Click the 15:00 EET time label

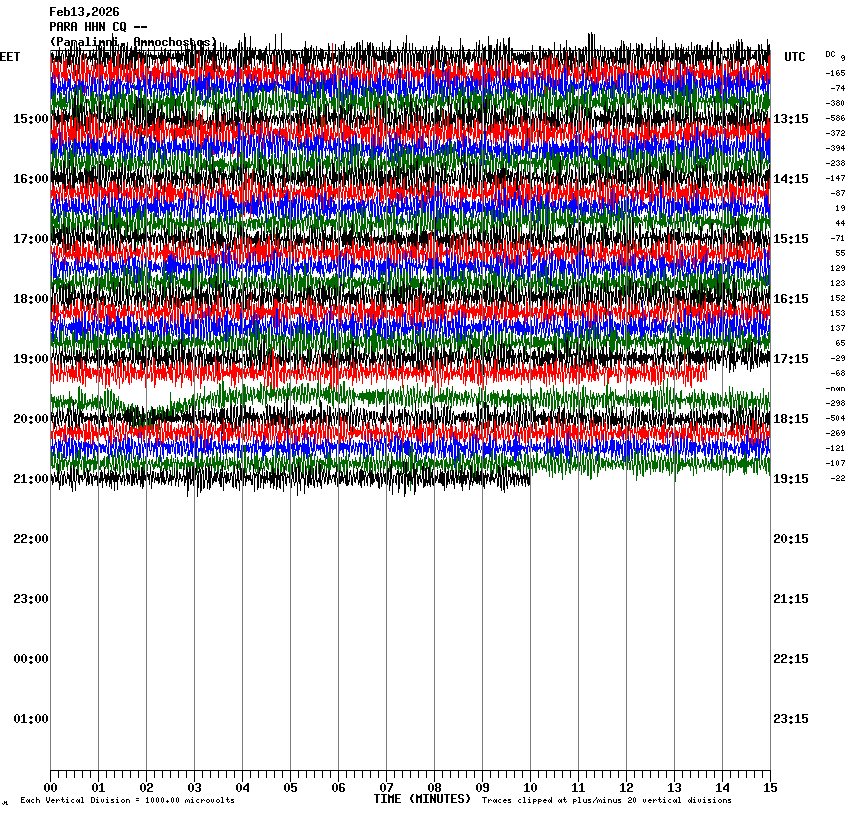pos(30,119)
